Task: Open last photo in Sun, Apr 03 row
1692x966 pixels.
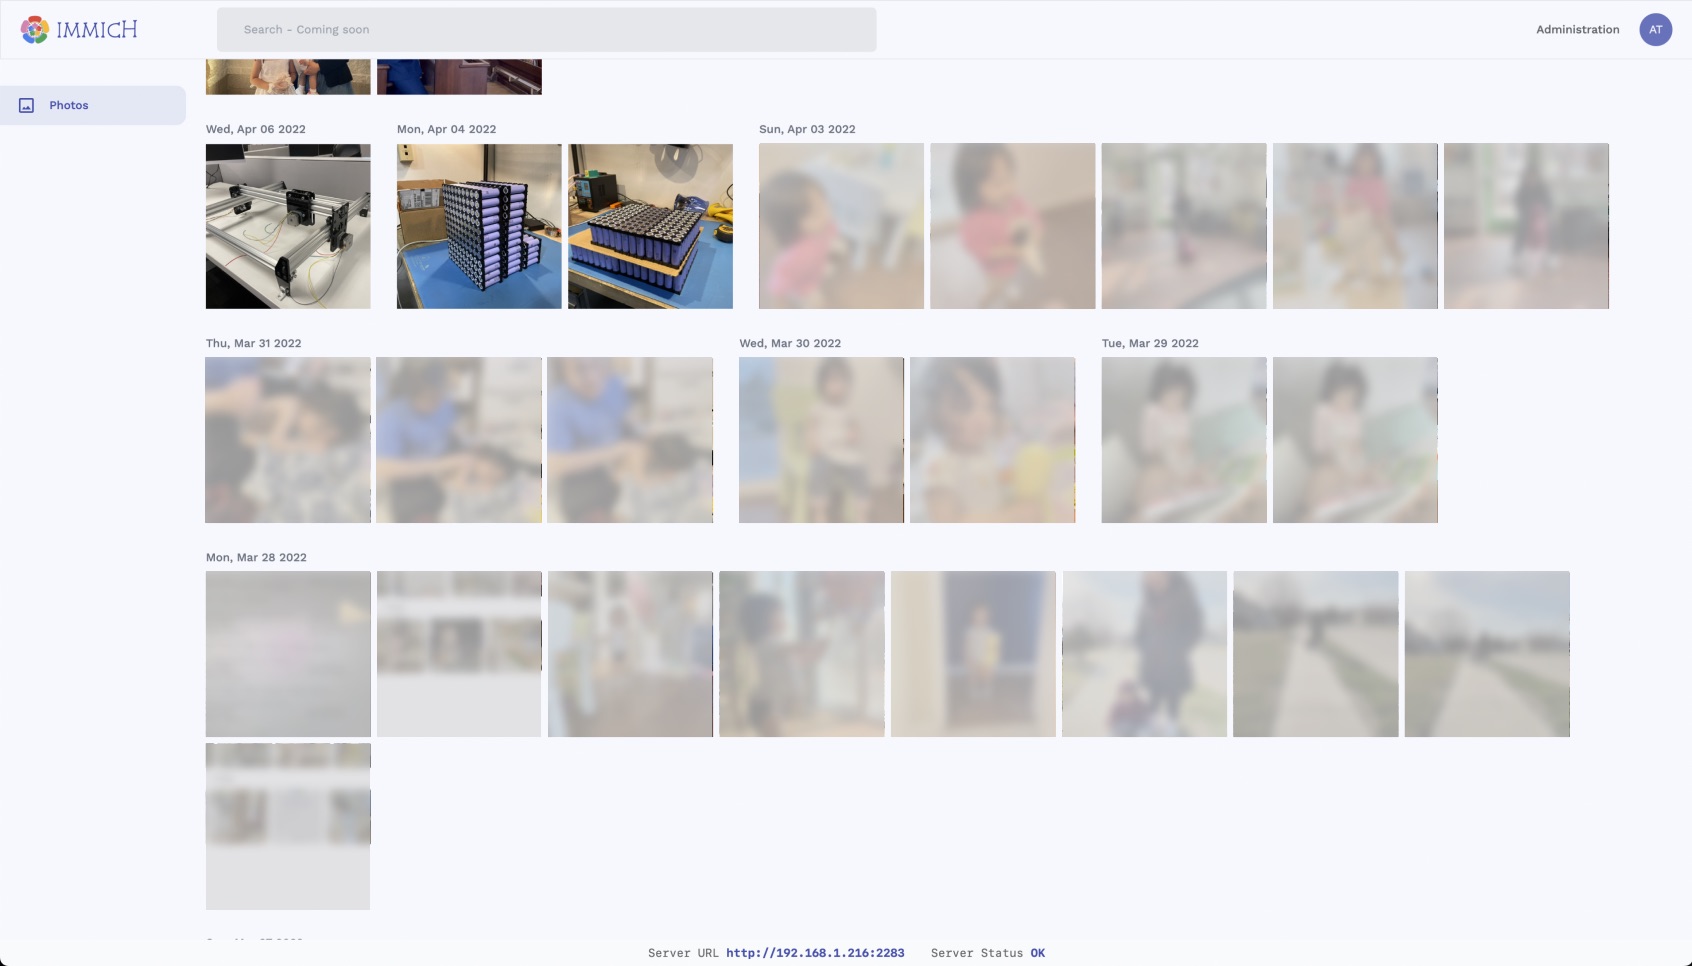Action: (1526, 226)
